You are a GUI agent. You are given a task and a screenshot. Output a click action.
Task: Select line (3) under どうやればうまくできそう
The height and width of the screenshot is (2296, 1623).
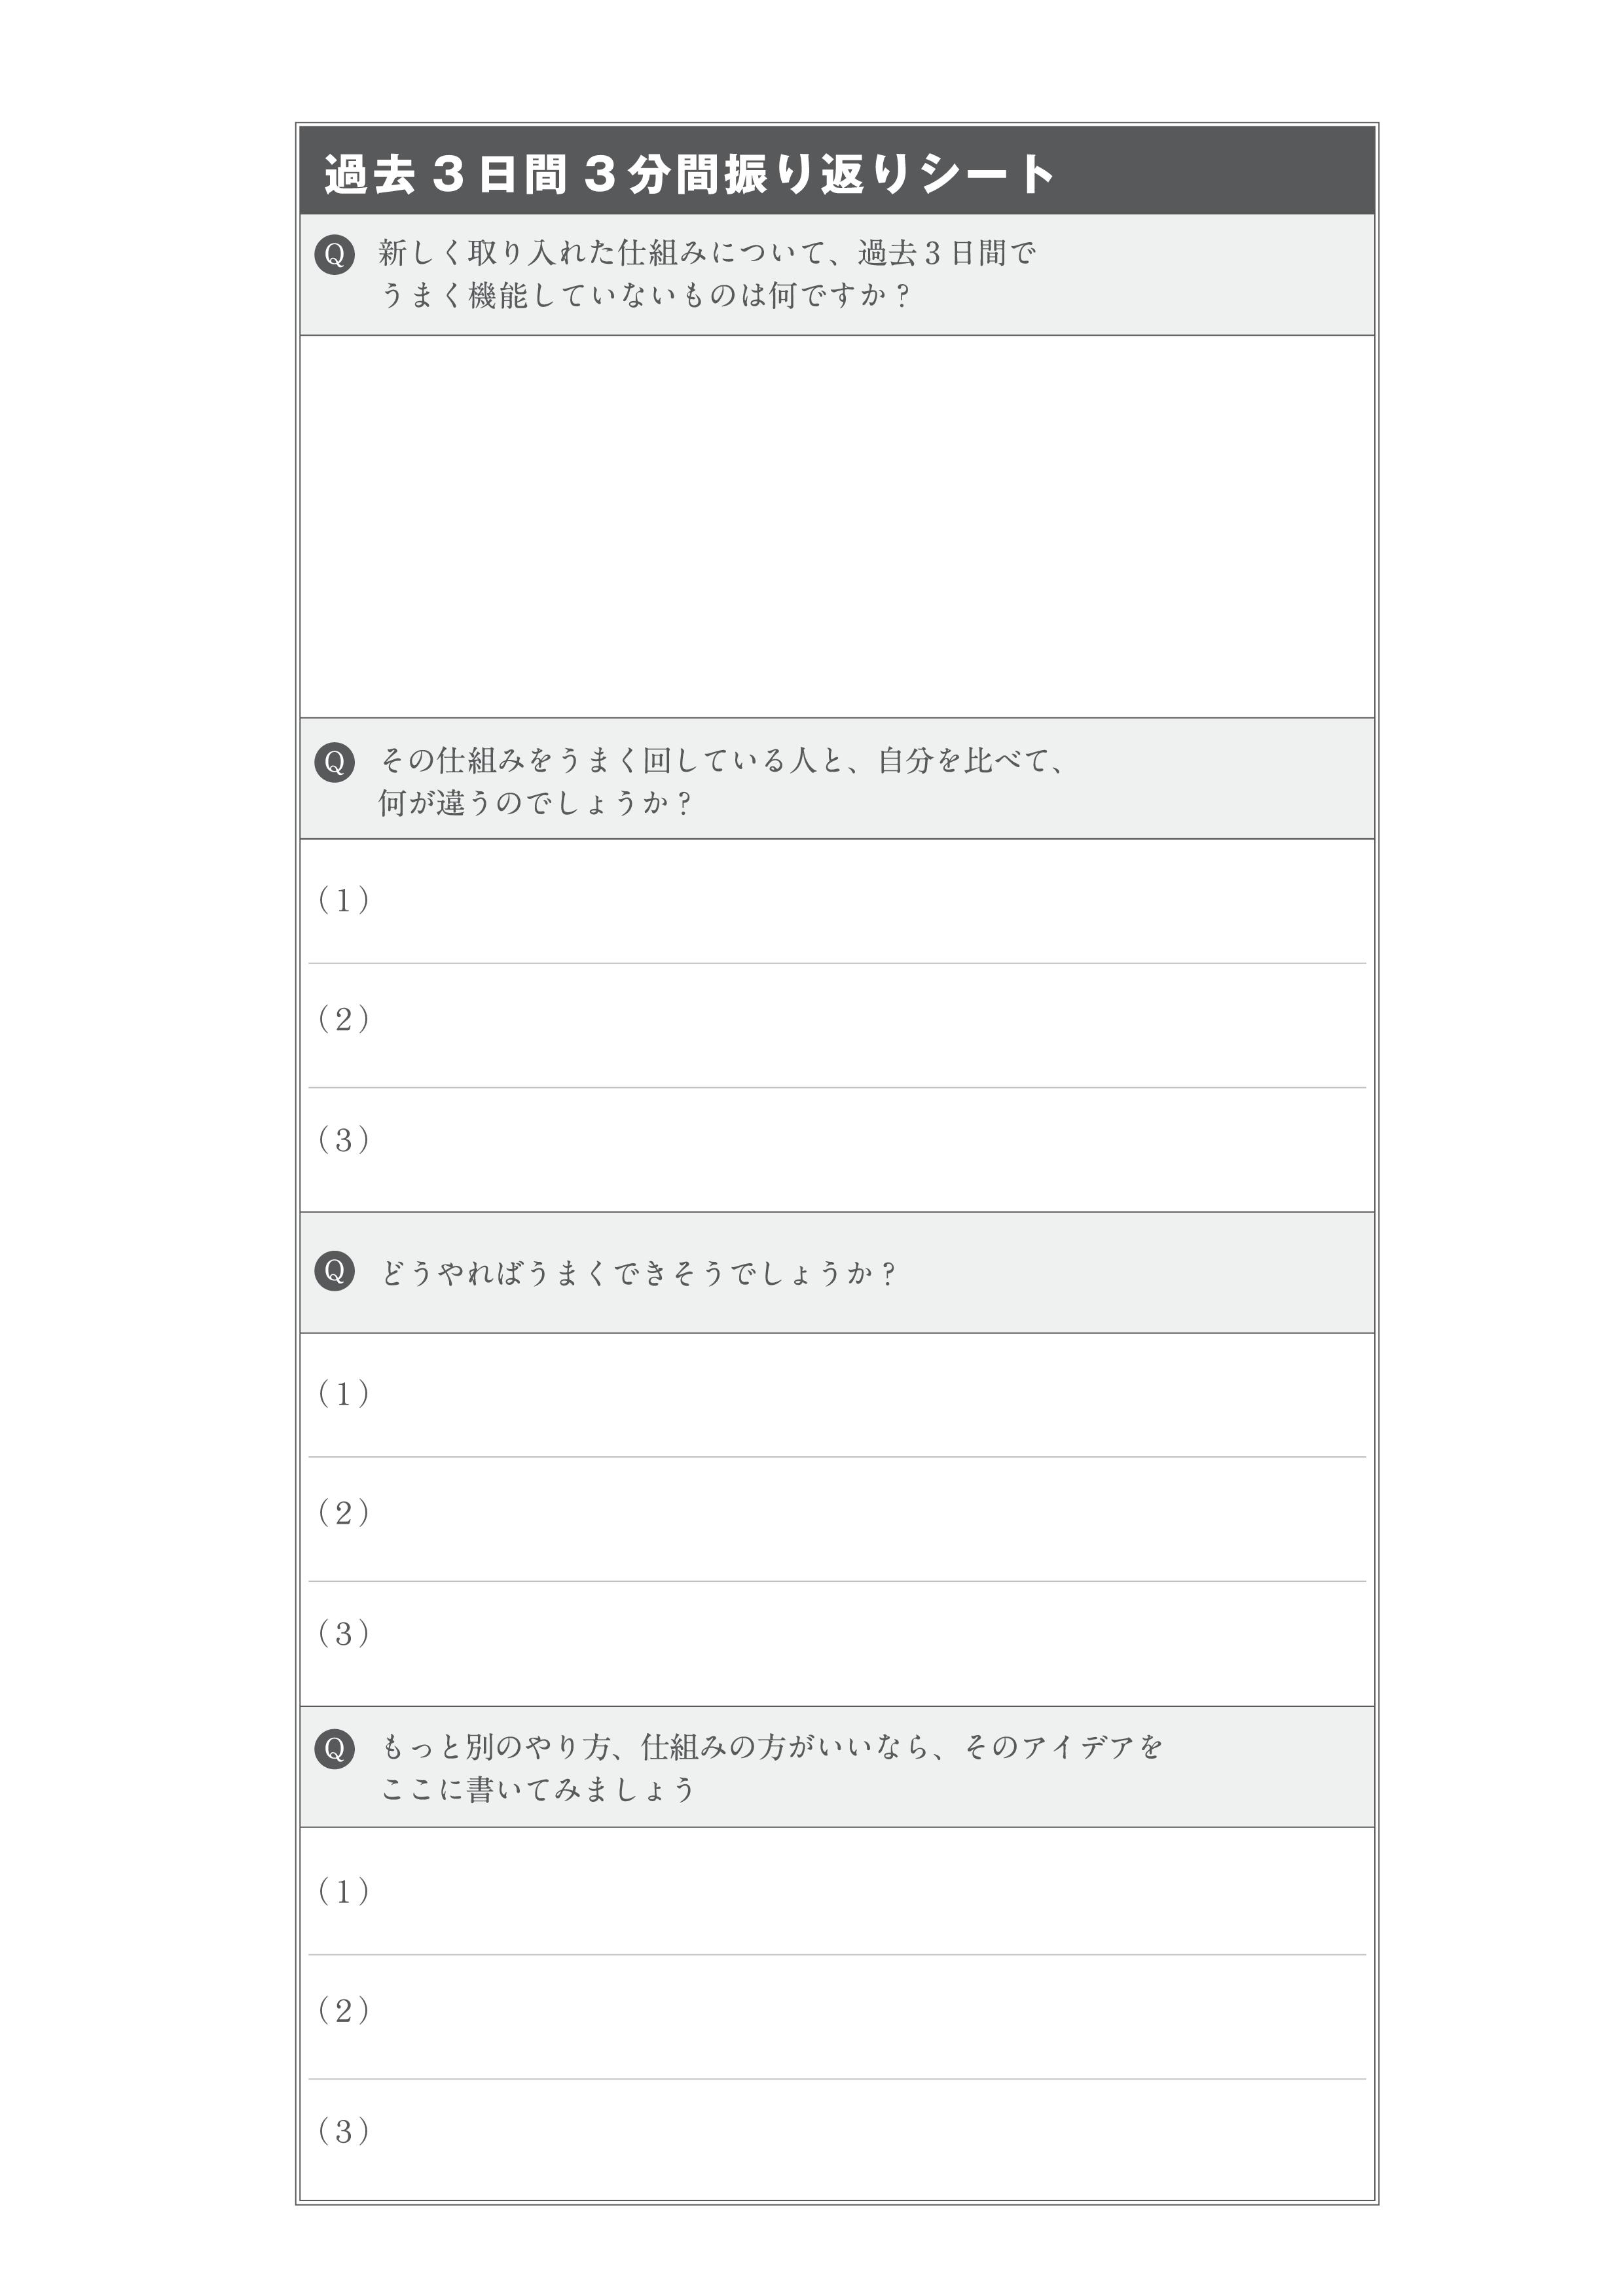[837, 1643]
